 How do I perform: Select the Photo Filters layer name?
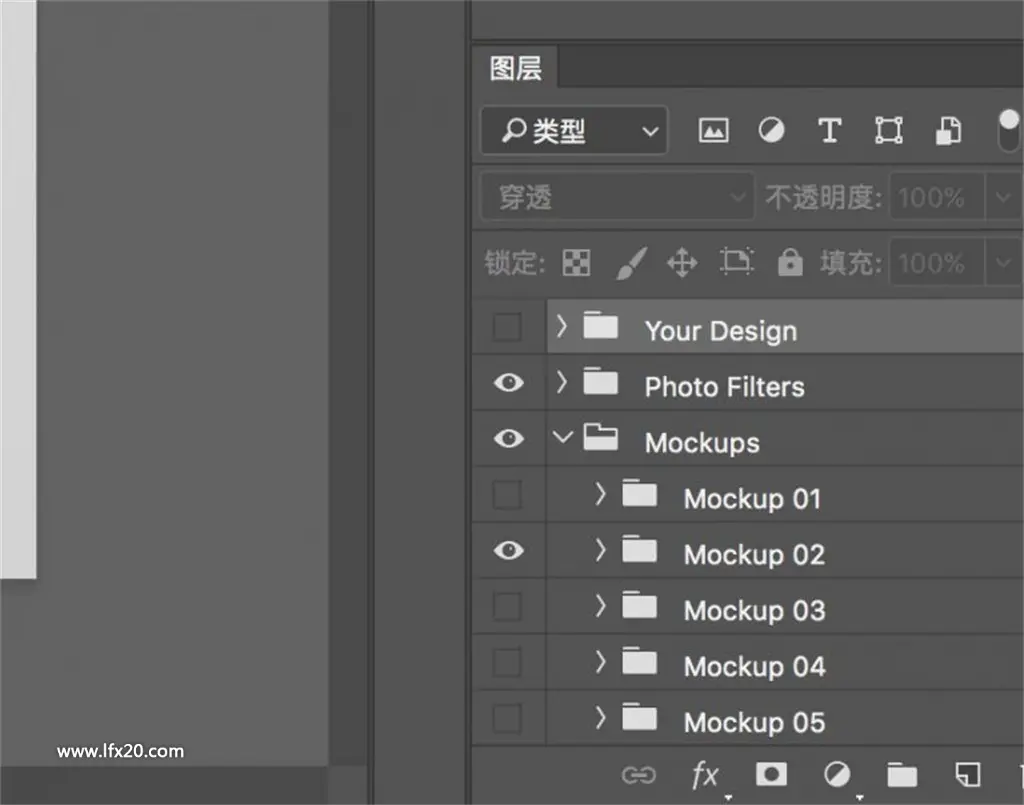click(x=724, y=387)
